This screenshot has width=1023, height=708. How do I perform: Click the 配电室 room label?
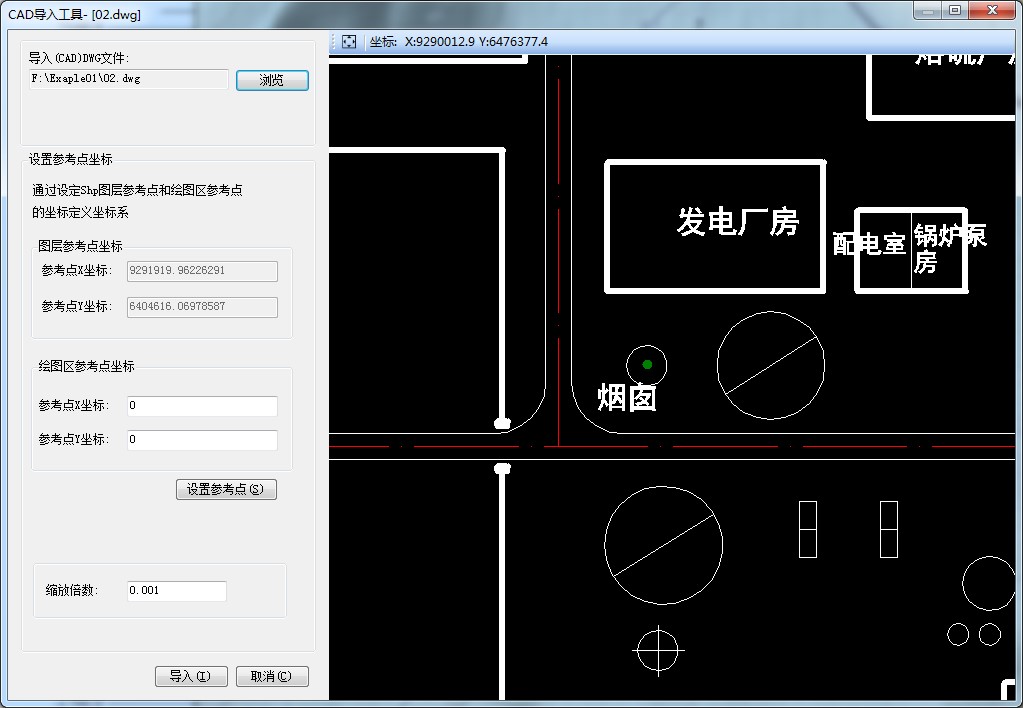coord(870,243)
